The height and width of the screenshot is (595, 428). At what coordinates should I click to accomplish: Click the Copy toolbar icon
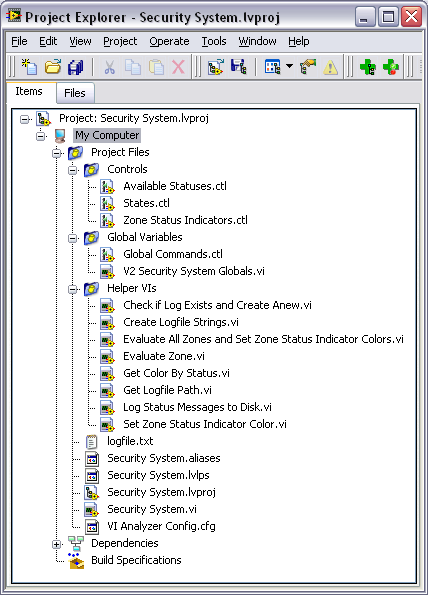tap(133, 67)
